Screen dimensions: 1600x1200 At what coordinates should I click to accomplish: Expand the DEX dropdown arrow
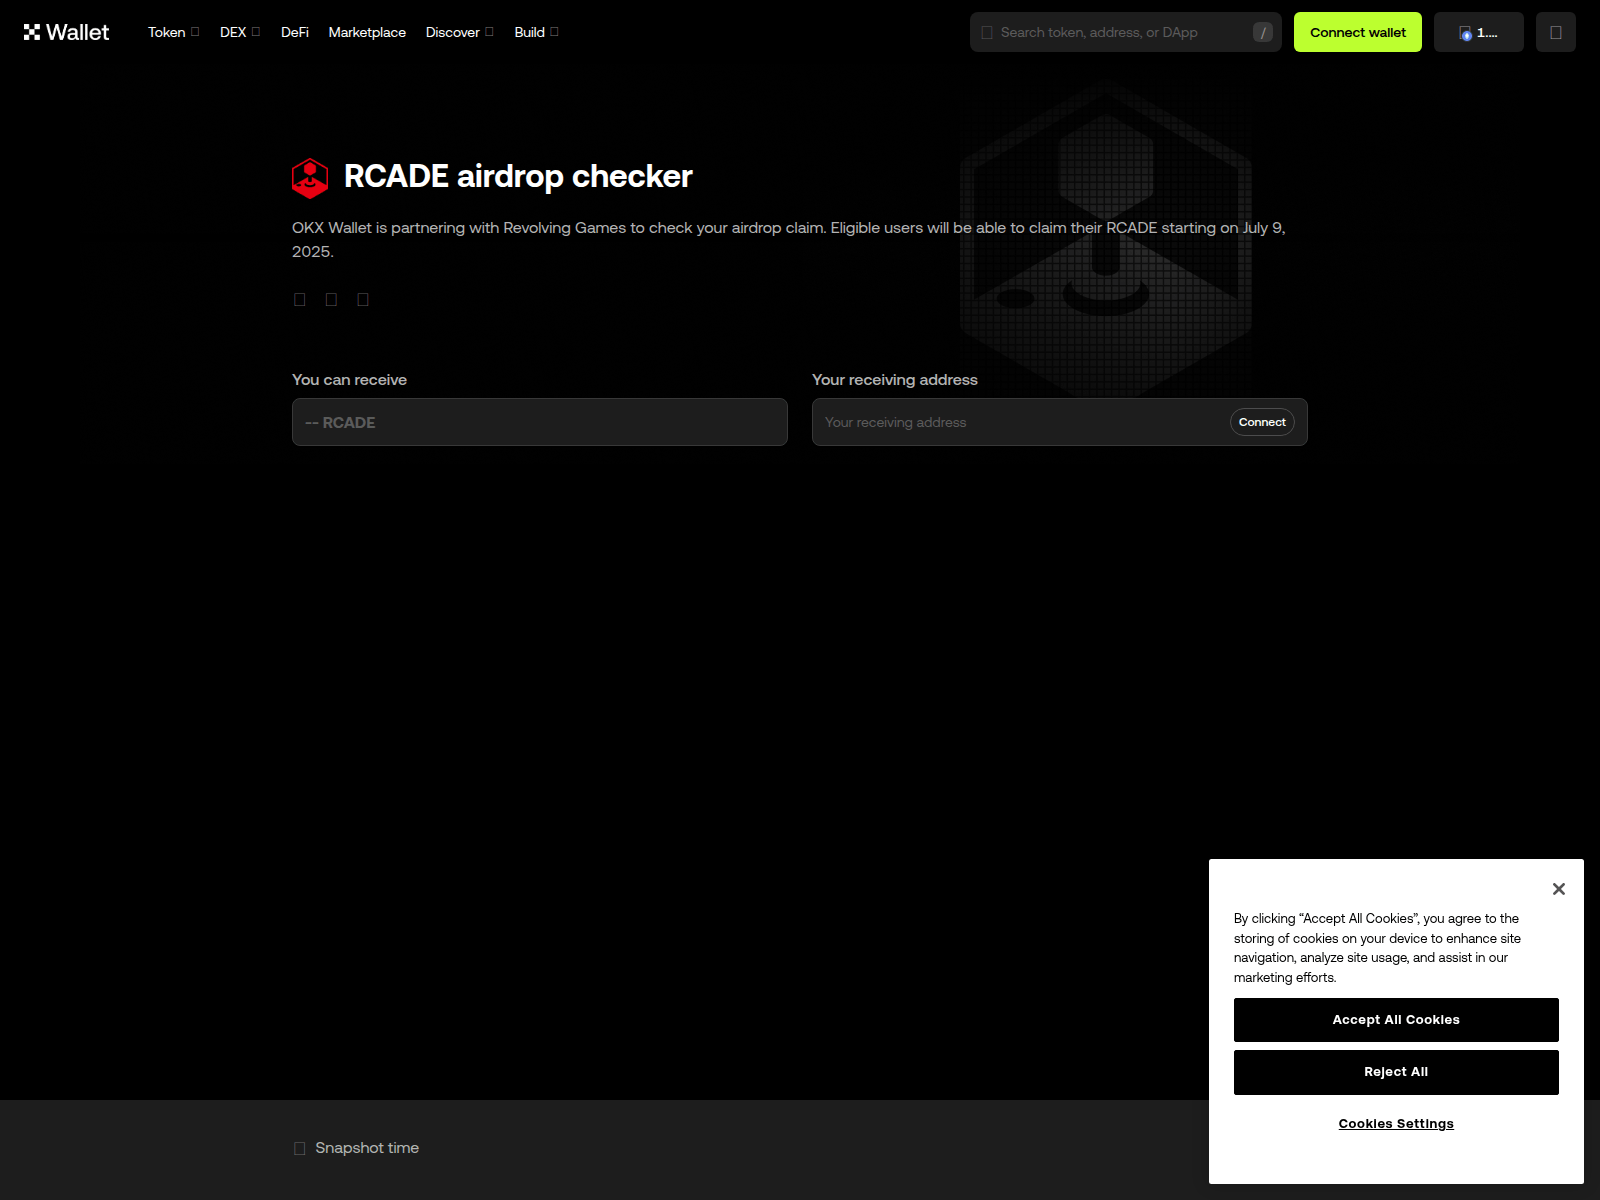click(256, 32)
